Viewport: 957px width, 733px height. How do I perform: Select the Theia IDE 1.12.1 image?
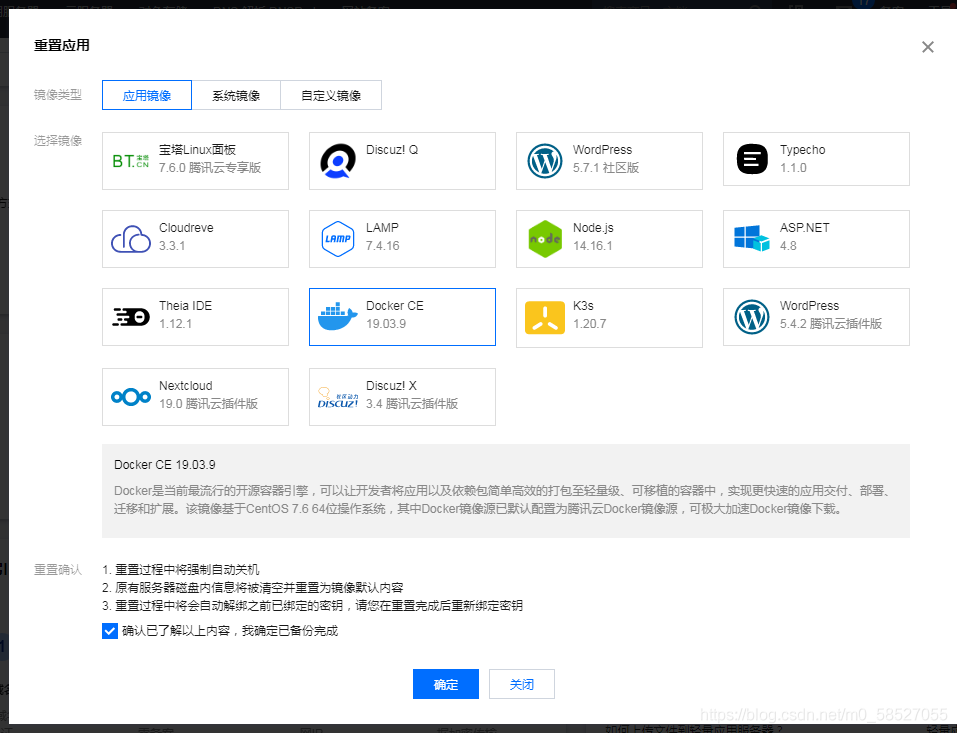click(195, 317)
